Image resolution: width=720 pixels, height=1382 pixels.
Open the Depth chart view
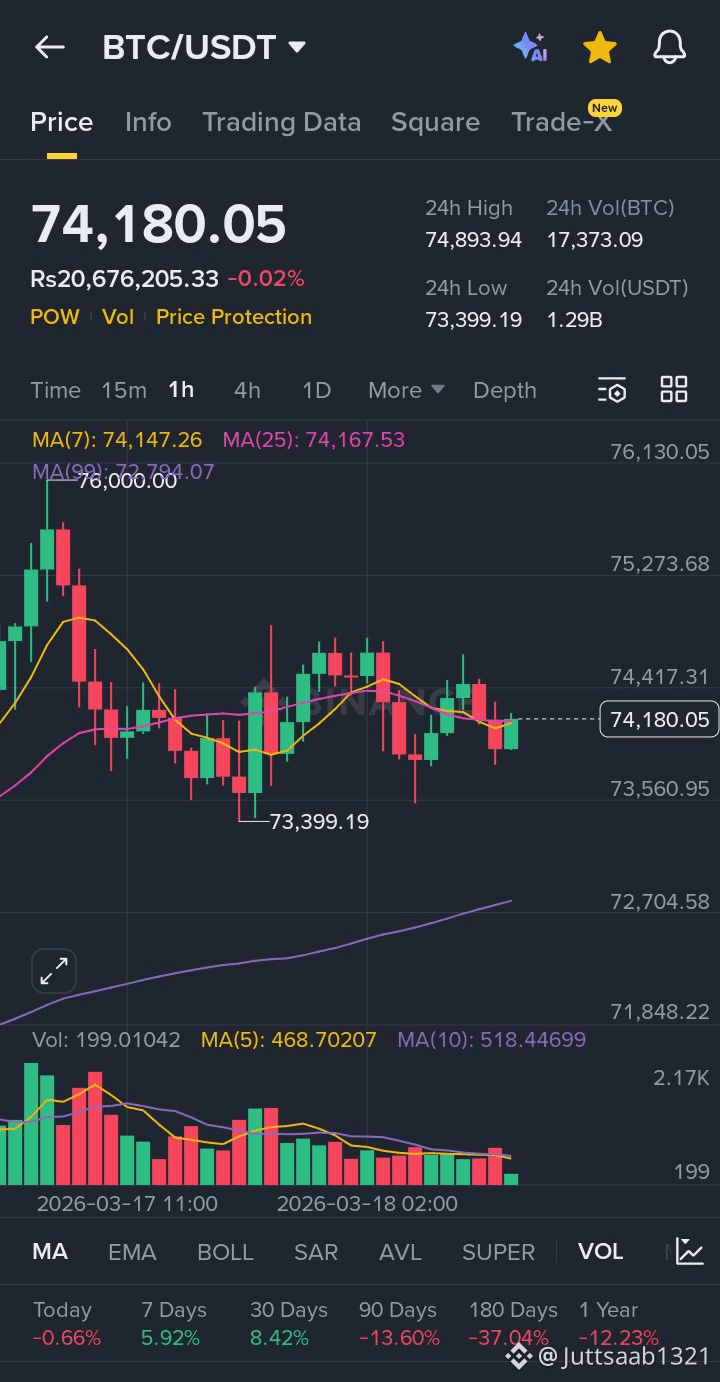point(505,390)
